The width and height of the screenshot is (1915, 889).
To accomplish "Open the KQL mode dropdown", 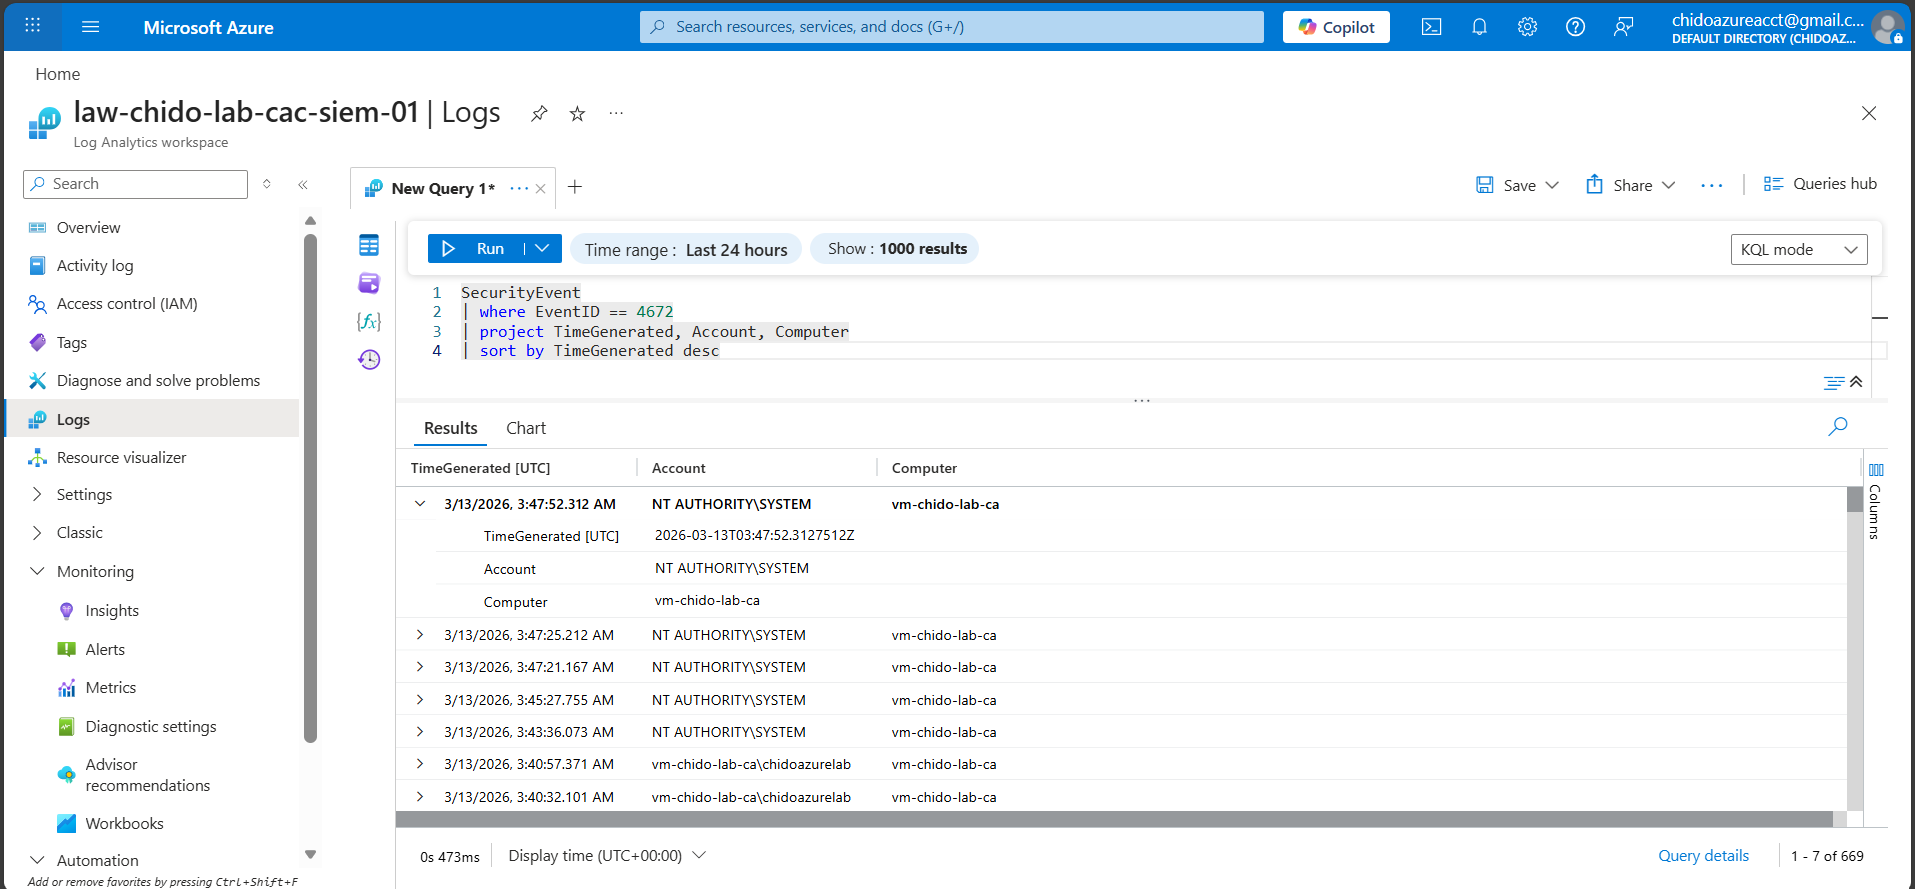I will [x=1798, y=249].
